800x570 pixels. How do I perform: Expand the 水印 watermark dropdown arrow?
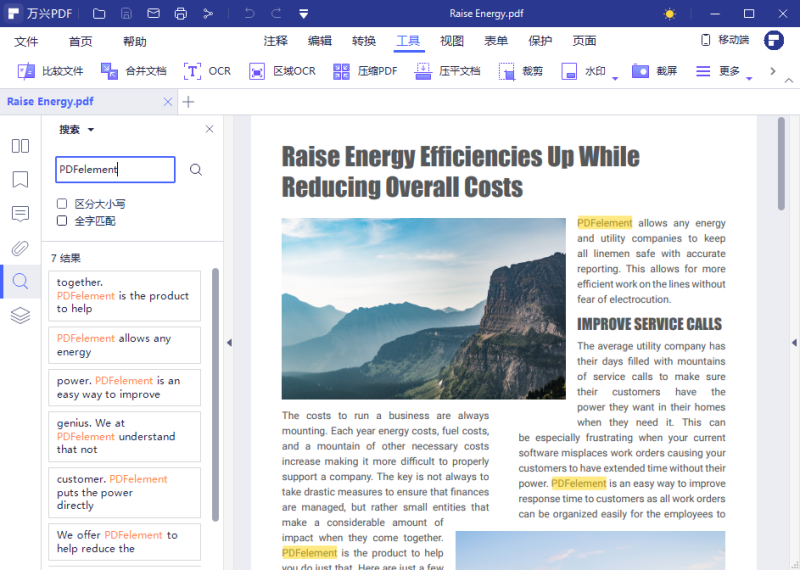(615, 79)
